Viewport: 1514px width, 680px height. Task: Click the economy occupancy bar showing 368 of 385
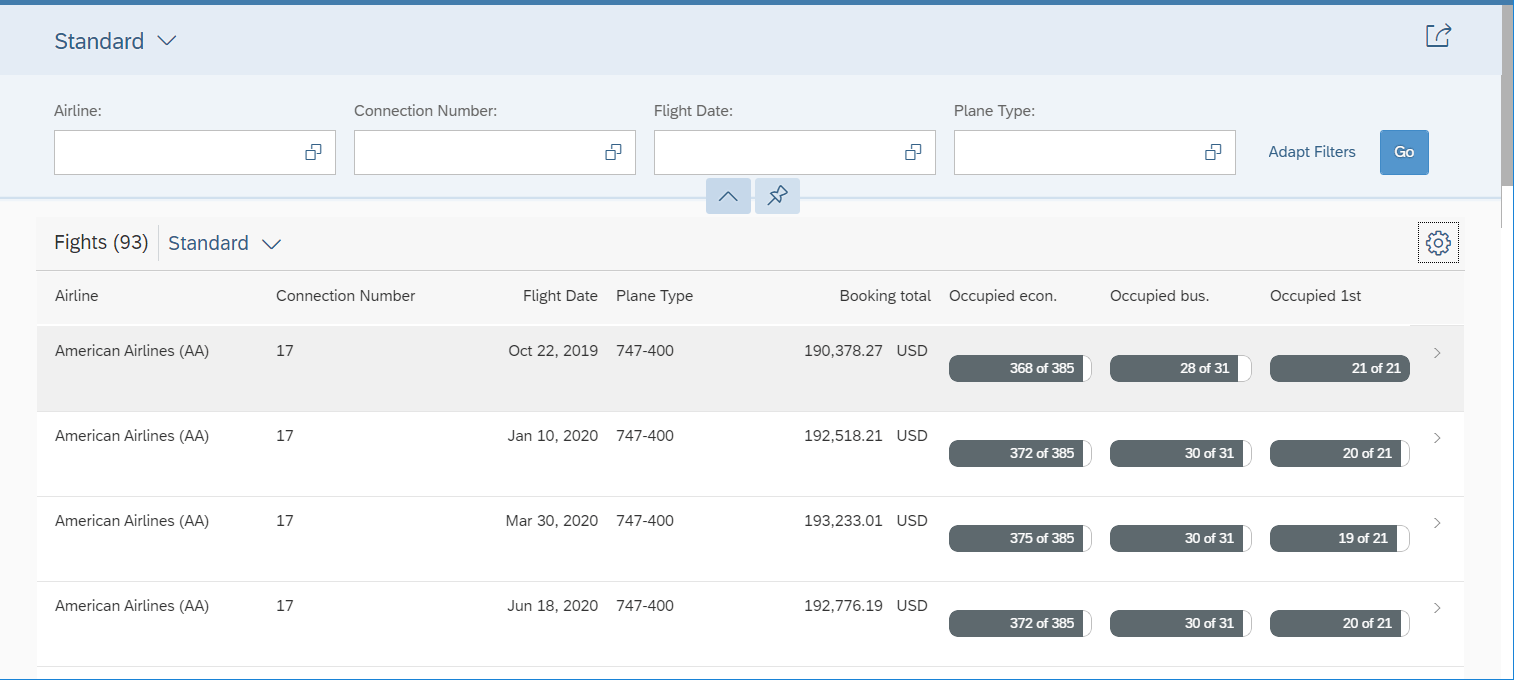1020,368
